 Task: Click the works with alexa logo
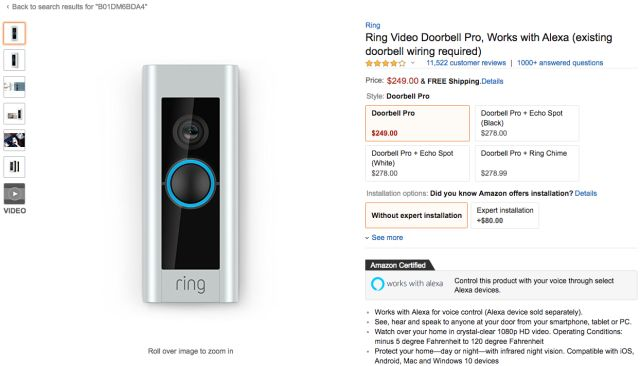(x=407, y=284)
